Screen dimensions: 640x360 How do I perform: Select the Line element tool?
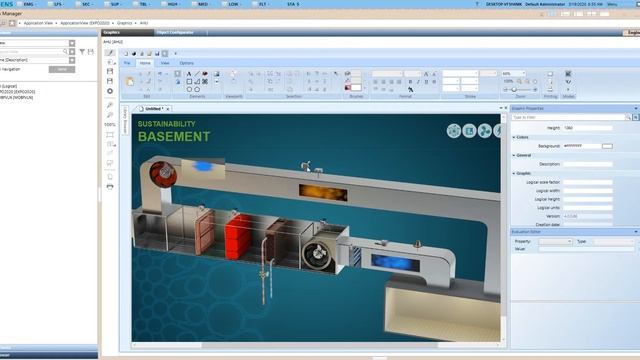197,74
